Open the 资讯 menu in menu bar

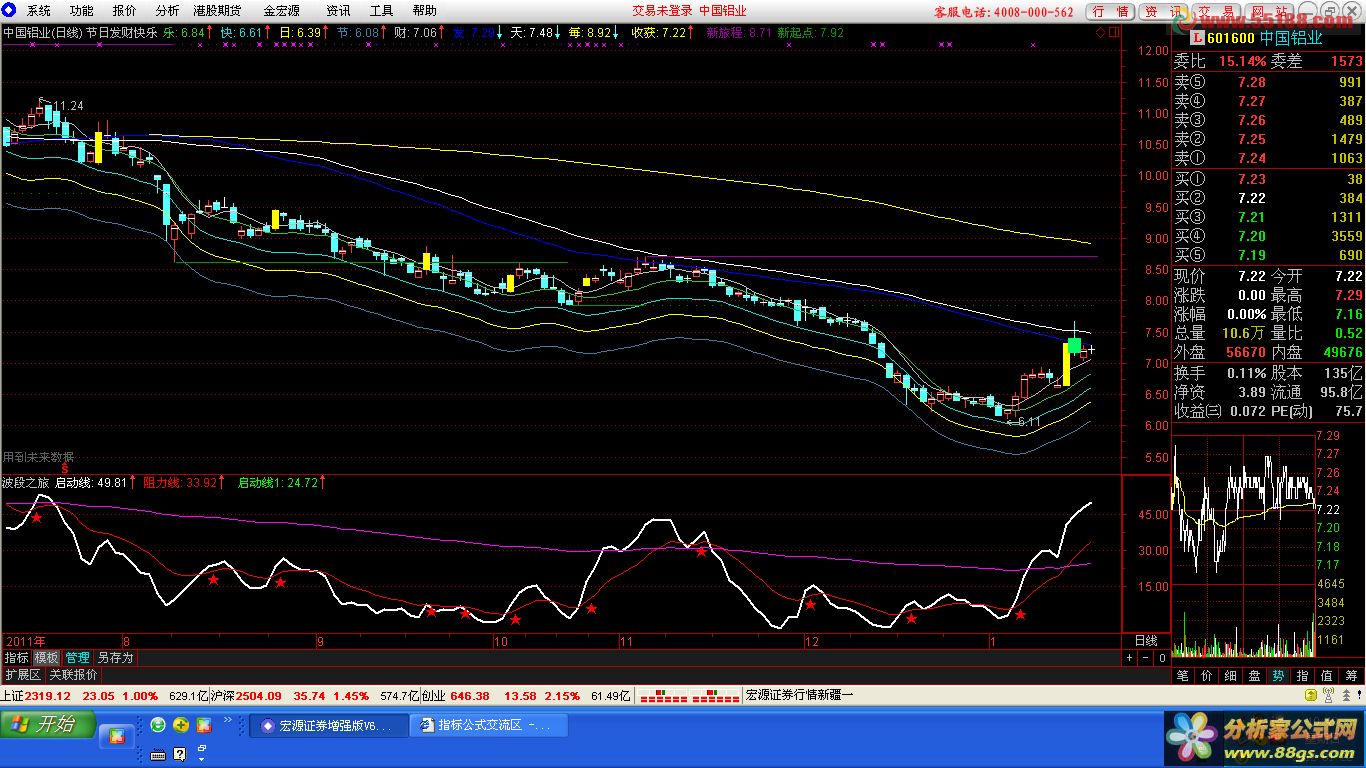pos(338,11)
